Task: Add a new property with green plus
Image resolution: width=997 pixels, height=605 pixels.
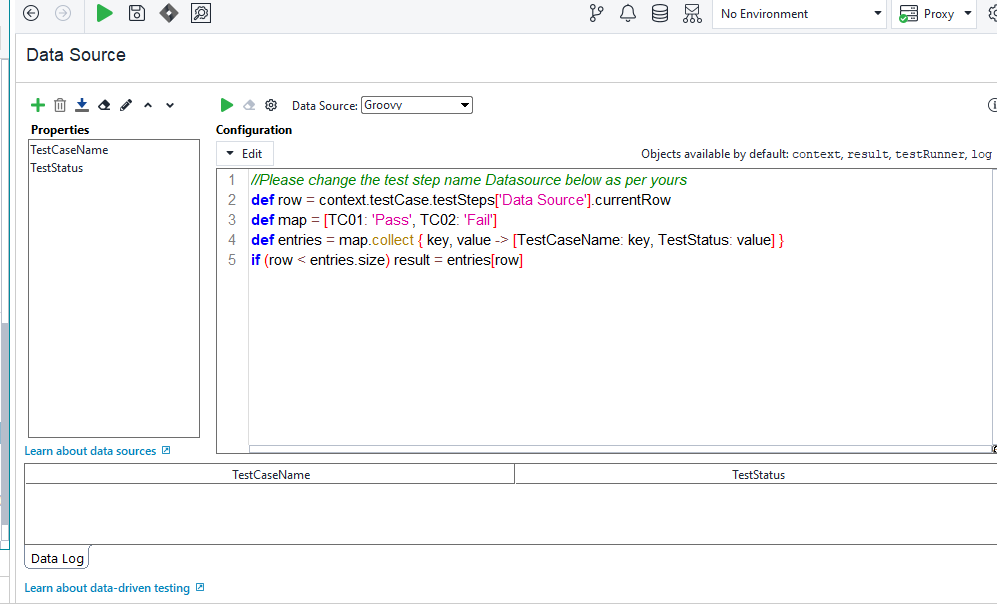Action: [x=38, y=105]
